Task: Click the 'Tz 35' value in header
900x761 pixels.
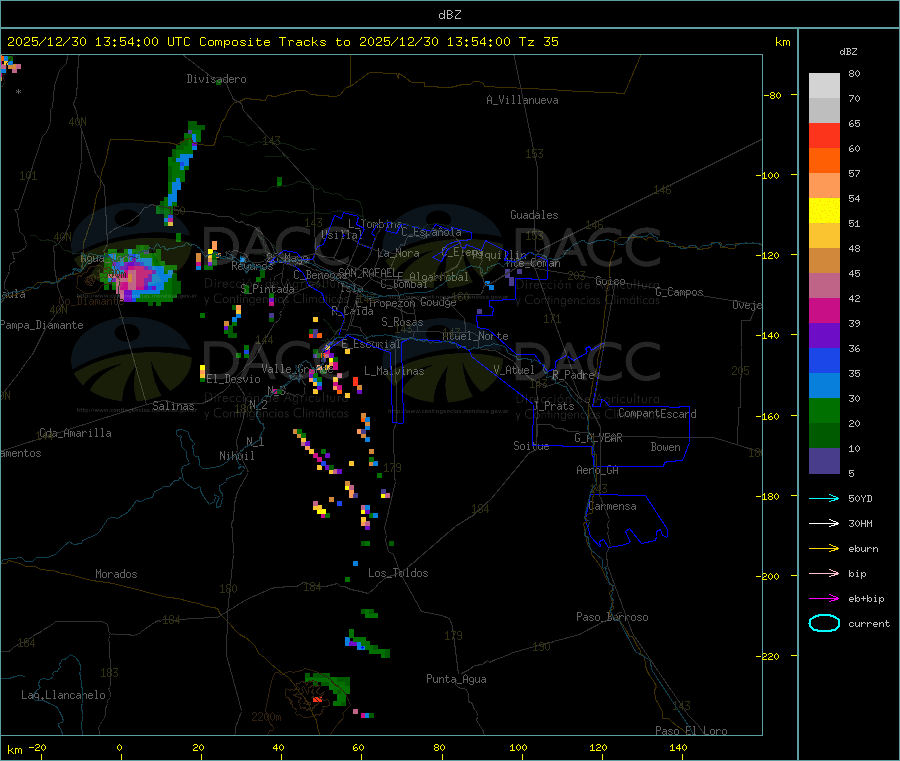Action: [538, 42]
